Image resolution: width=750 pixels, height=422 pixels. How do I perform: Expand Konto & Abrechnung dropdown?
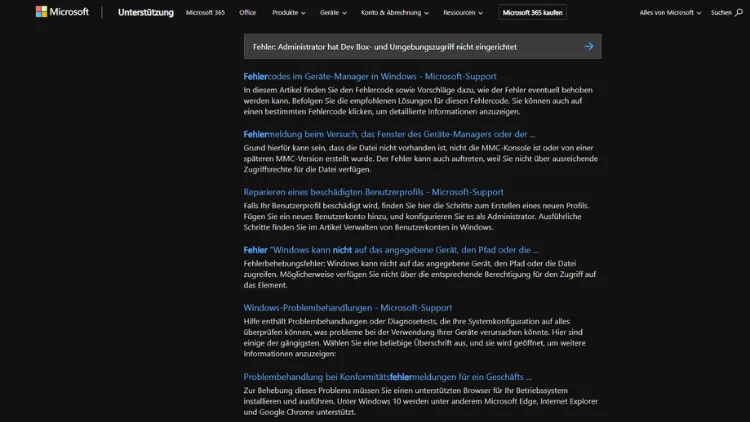(x=395, y=12)
